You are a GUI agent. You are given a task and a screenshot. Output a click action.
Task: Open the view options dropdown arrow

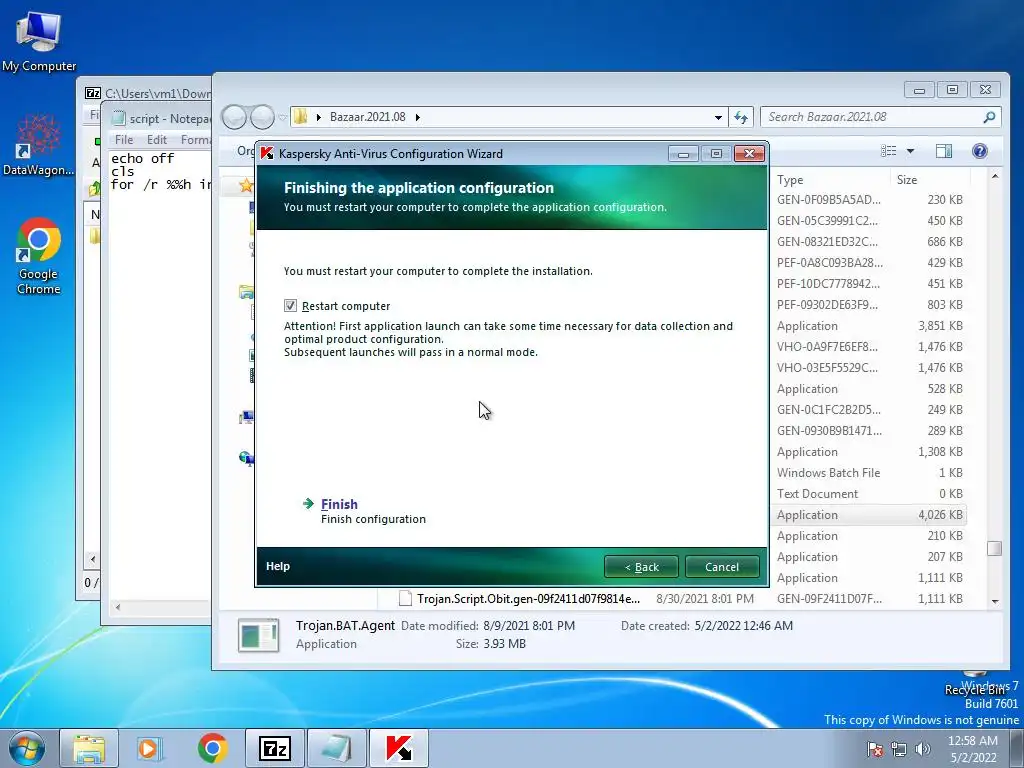[x=910, y=152]
